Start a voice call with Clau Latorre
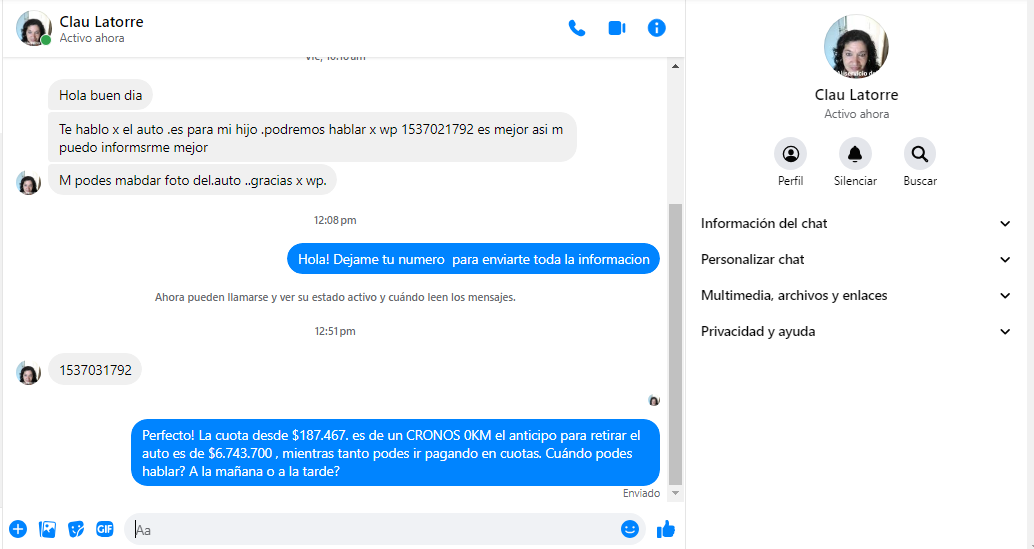 pos(577,28)
